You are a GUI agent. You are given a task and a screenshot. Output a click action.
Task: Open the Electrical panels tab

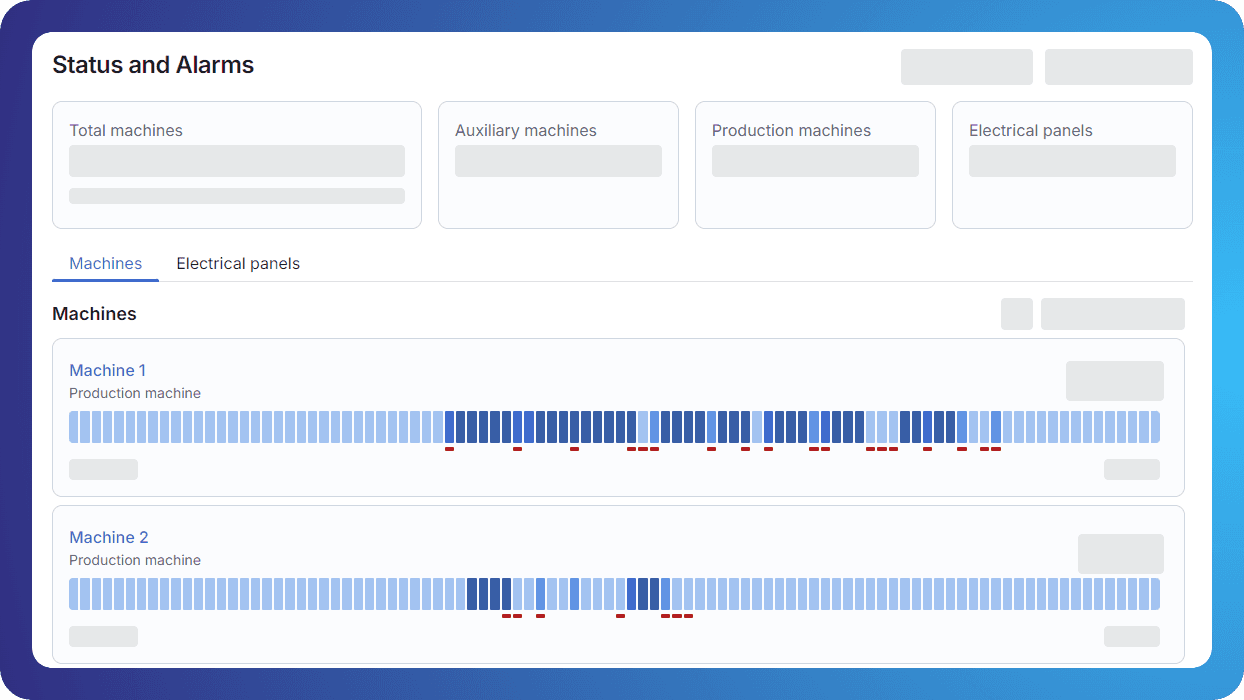coord(238,264)
